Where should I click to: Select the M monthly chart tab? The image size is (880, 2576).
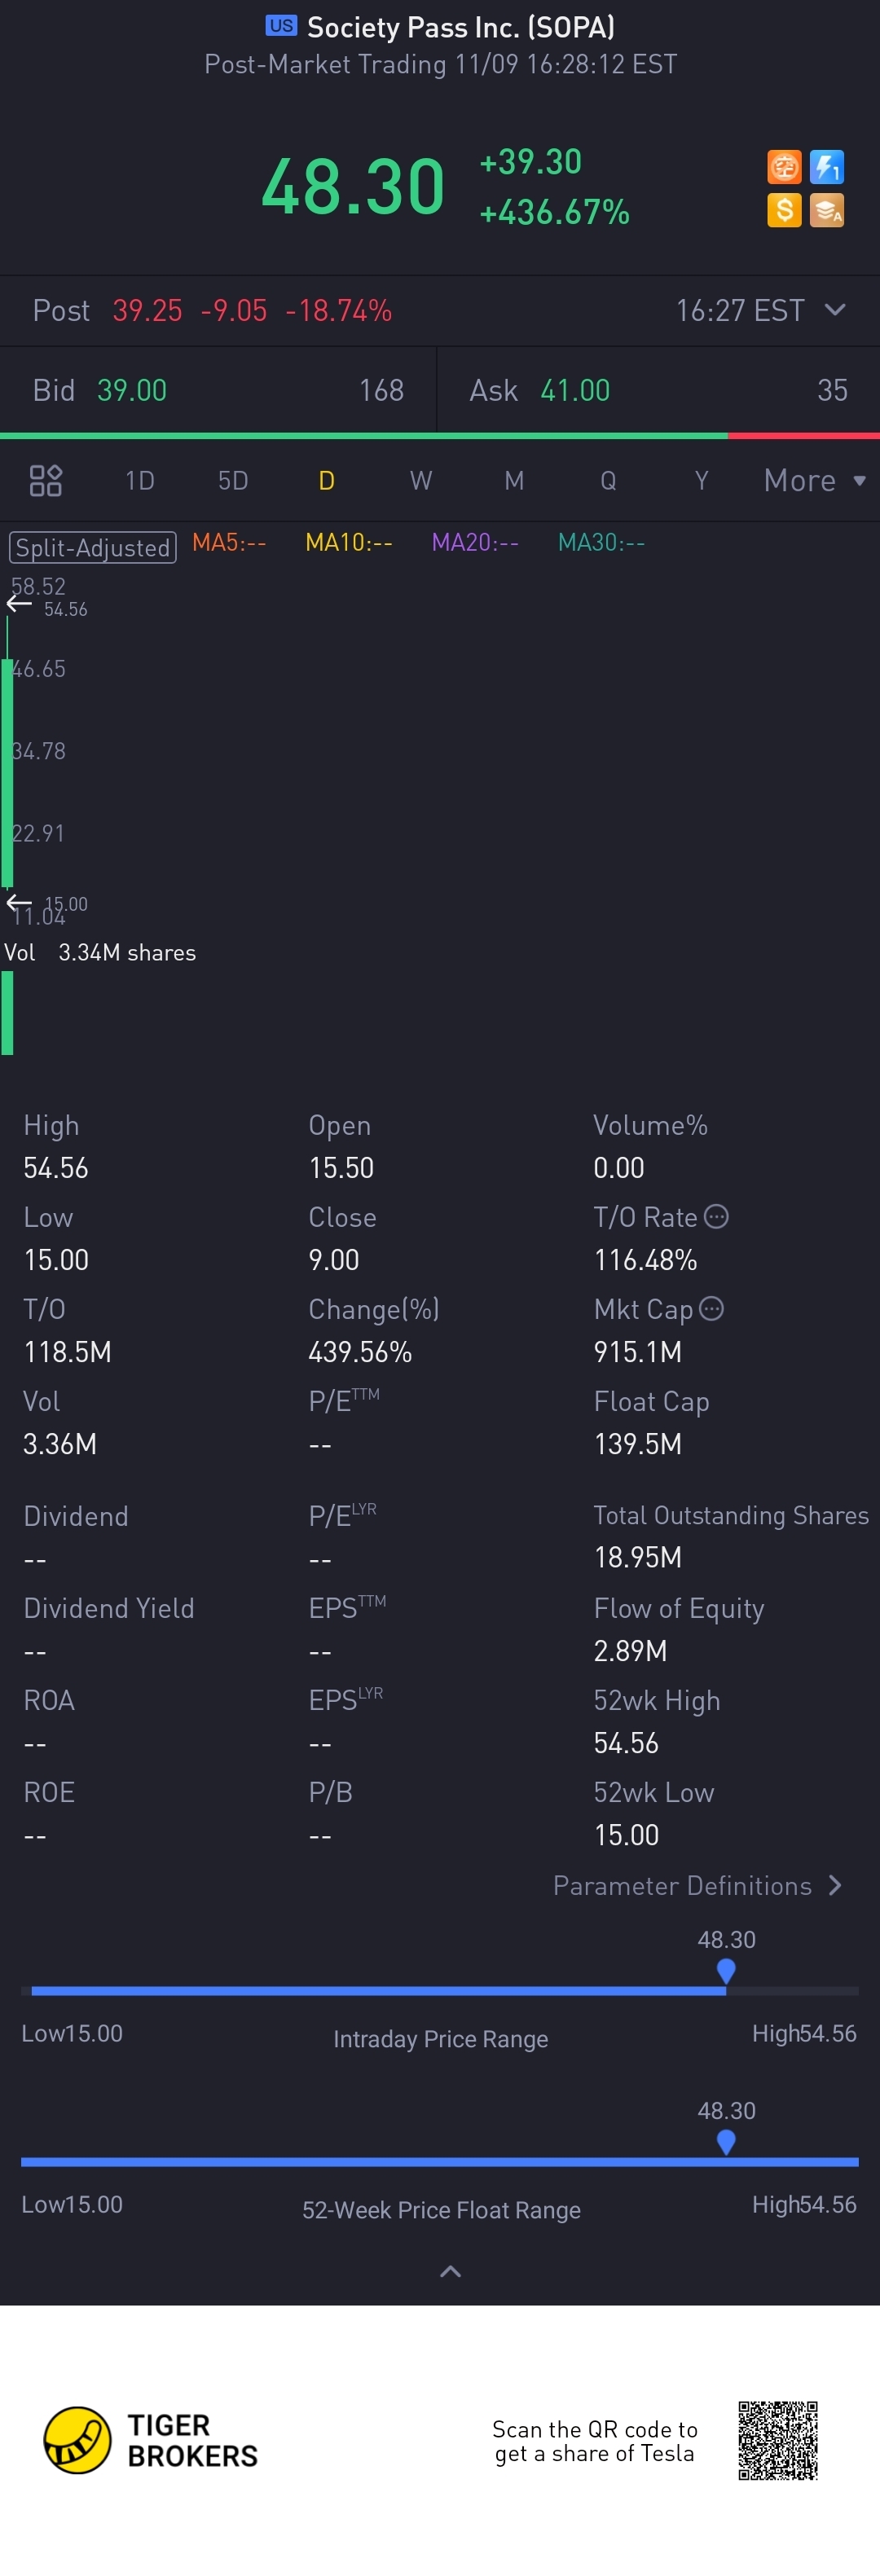[514, 481]
